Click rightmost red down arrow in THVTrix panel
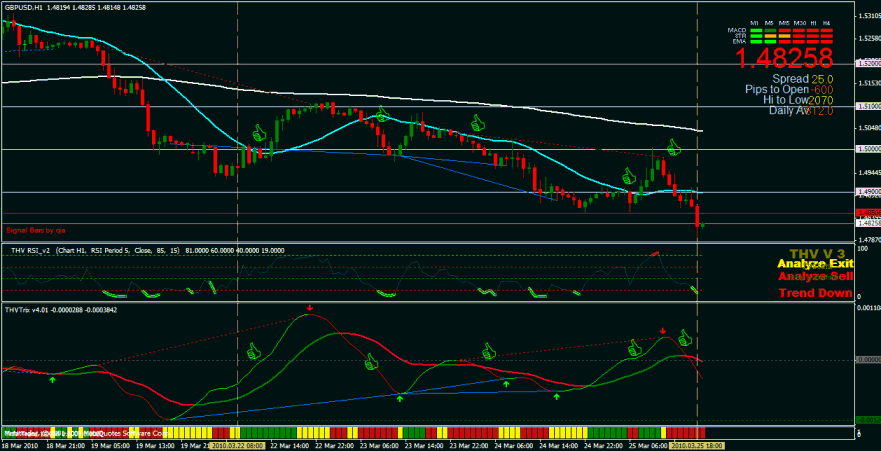 (x=662, y=330)
